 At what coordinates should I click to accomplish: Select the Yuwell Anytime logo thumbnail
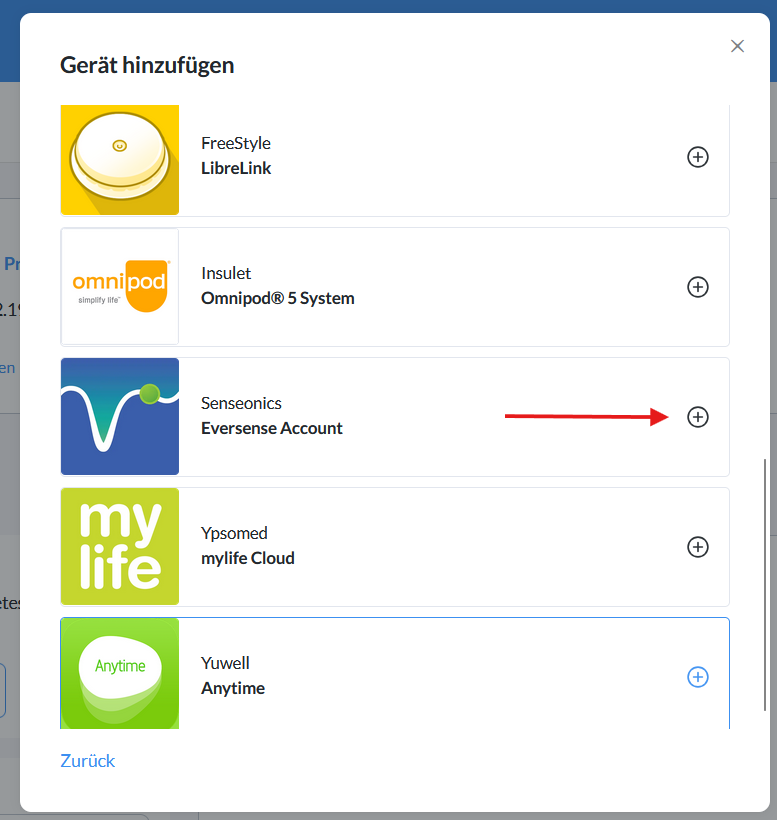click(120, 674)
